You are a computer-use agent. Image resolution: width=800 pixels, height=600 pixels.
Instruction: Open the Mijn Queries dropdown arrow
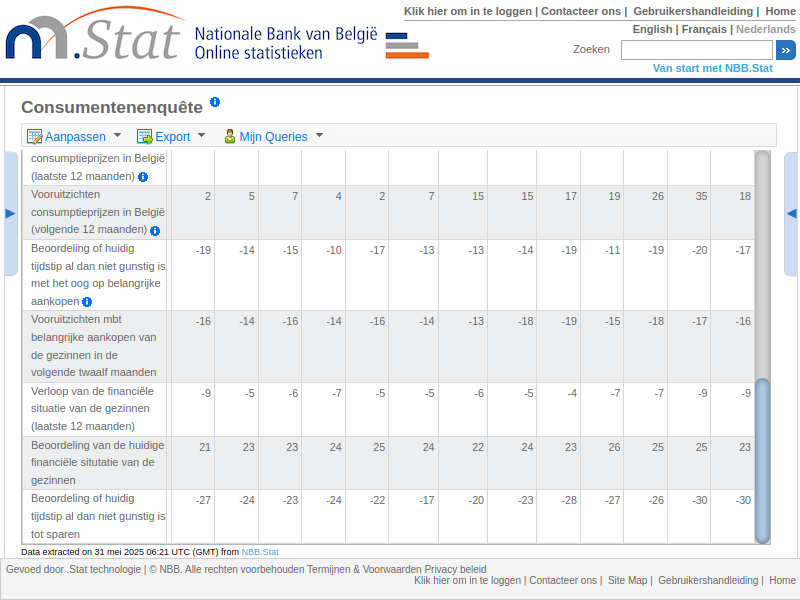(x=319, y=135)
